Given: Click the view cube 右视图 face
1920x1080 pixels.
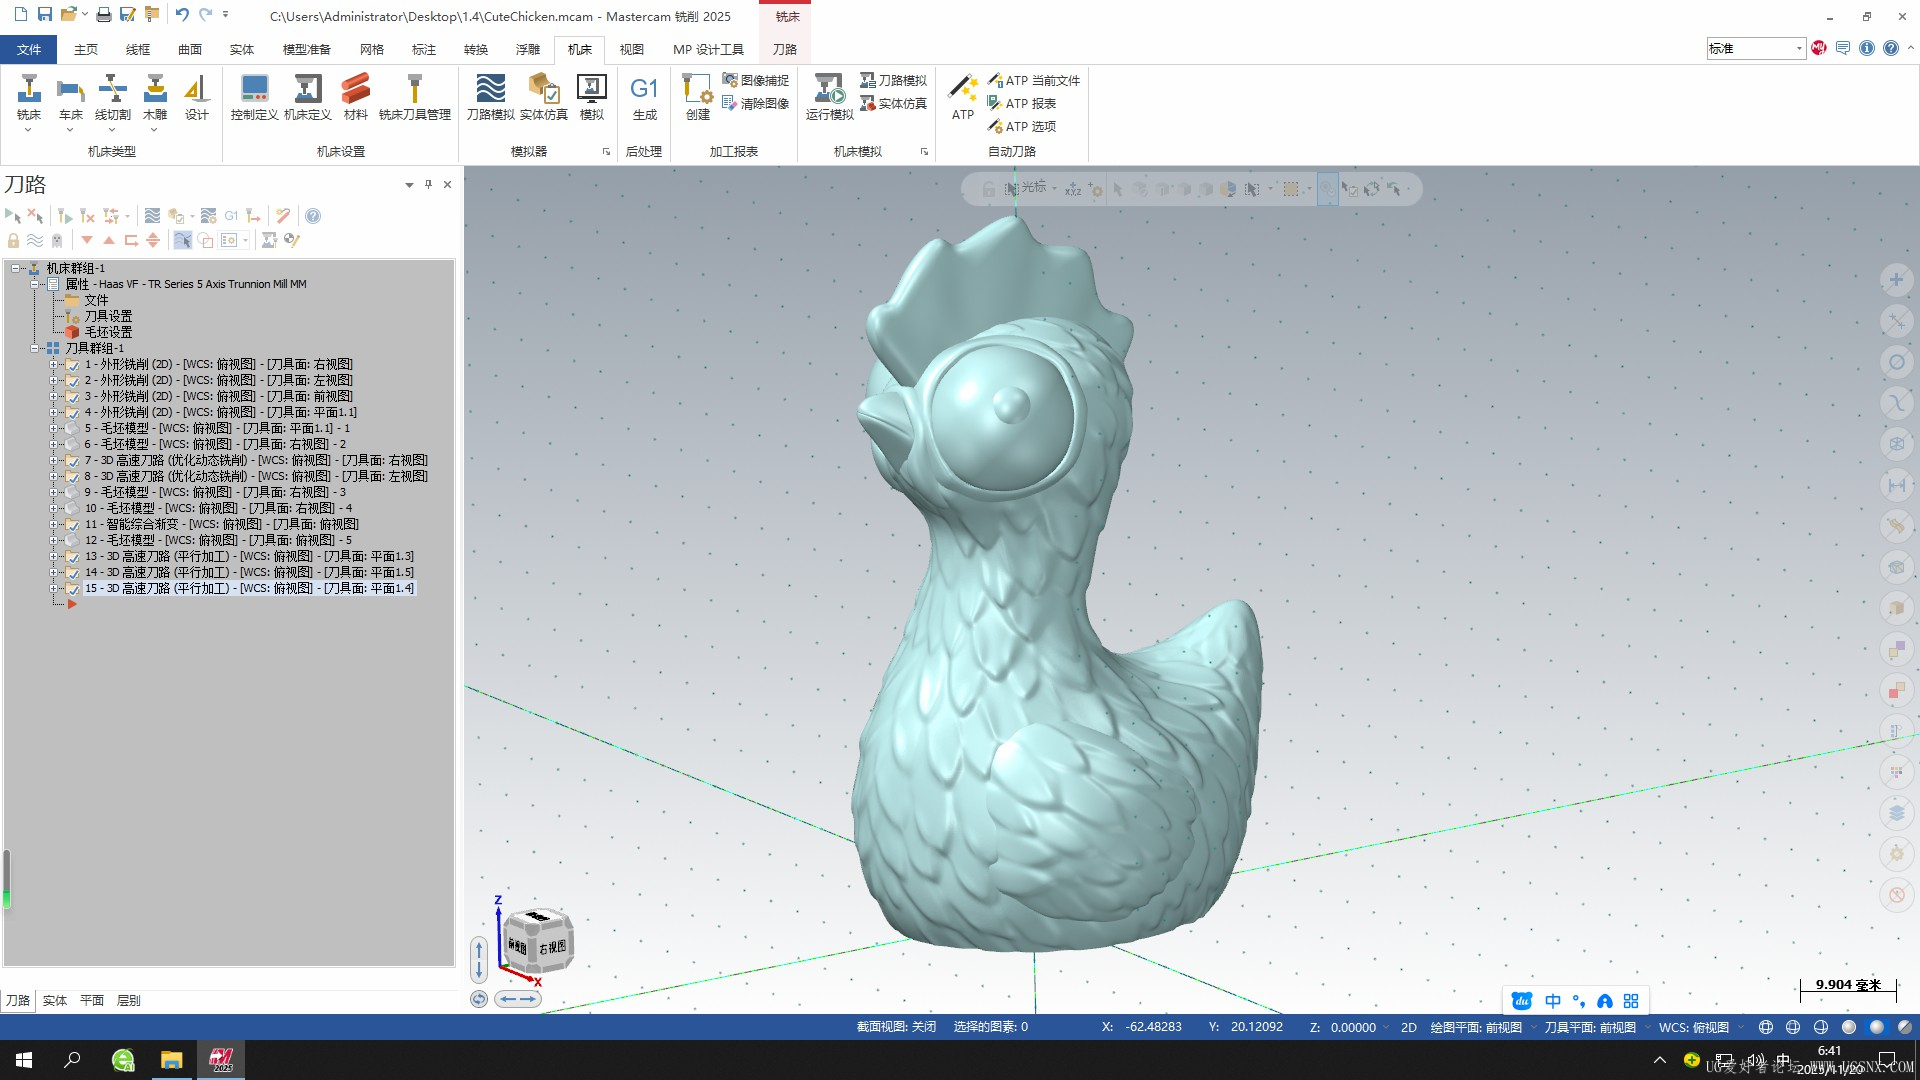Looking at the screenshot, I should pos(552,947).
